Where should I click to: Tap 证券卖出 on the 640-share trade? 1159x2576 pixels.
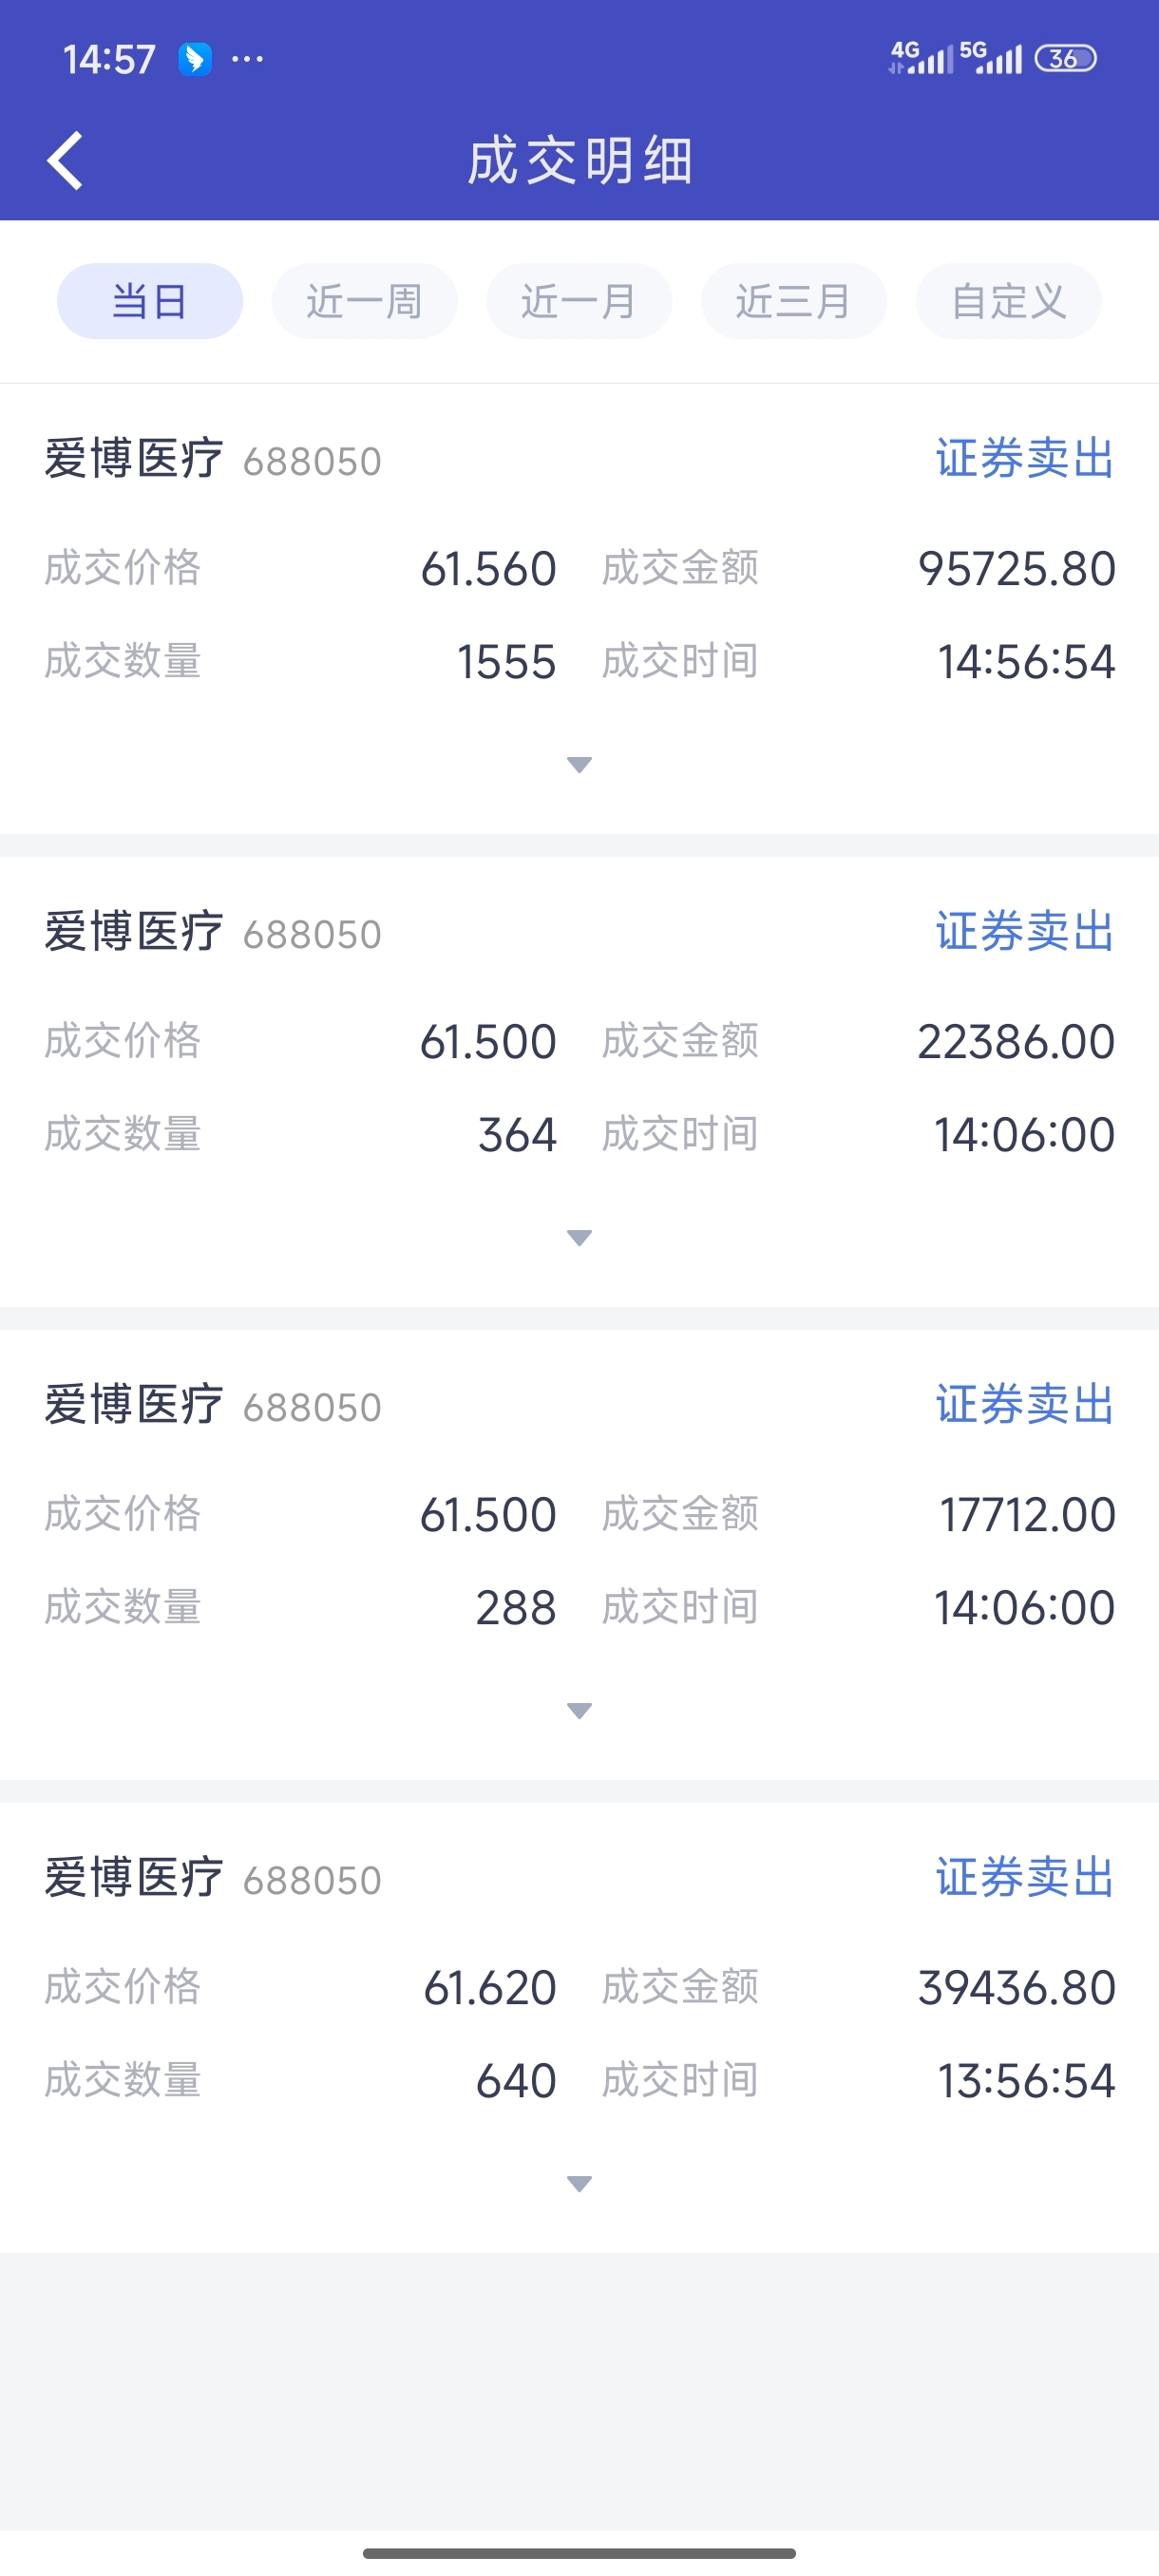coord(1024,1878)
